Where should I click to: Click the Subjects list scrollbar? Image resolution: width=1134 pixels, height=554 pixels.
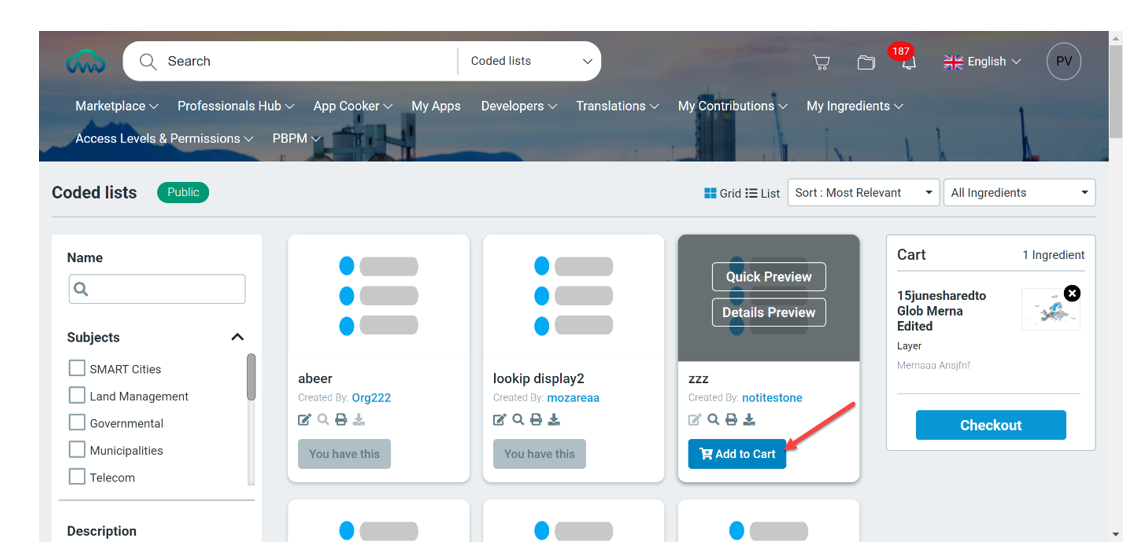tap(251, 377)
